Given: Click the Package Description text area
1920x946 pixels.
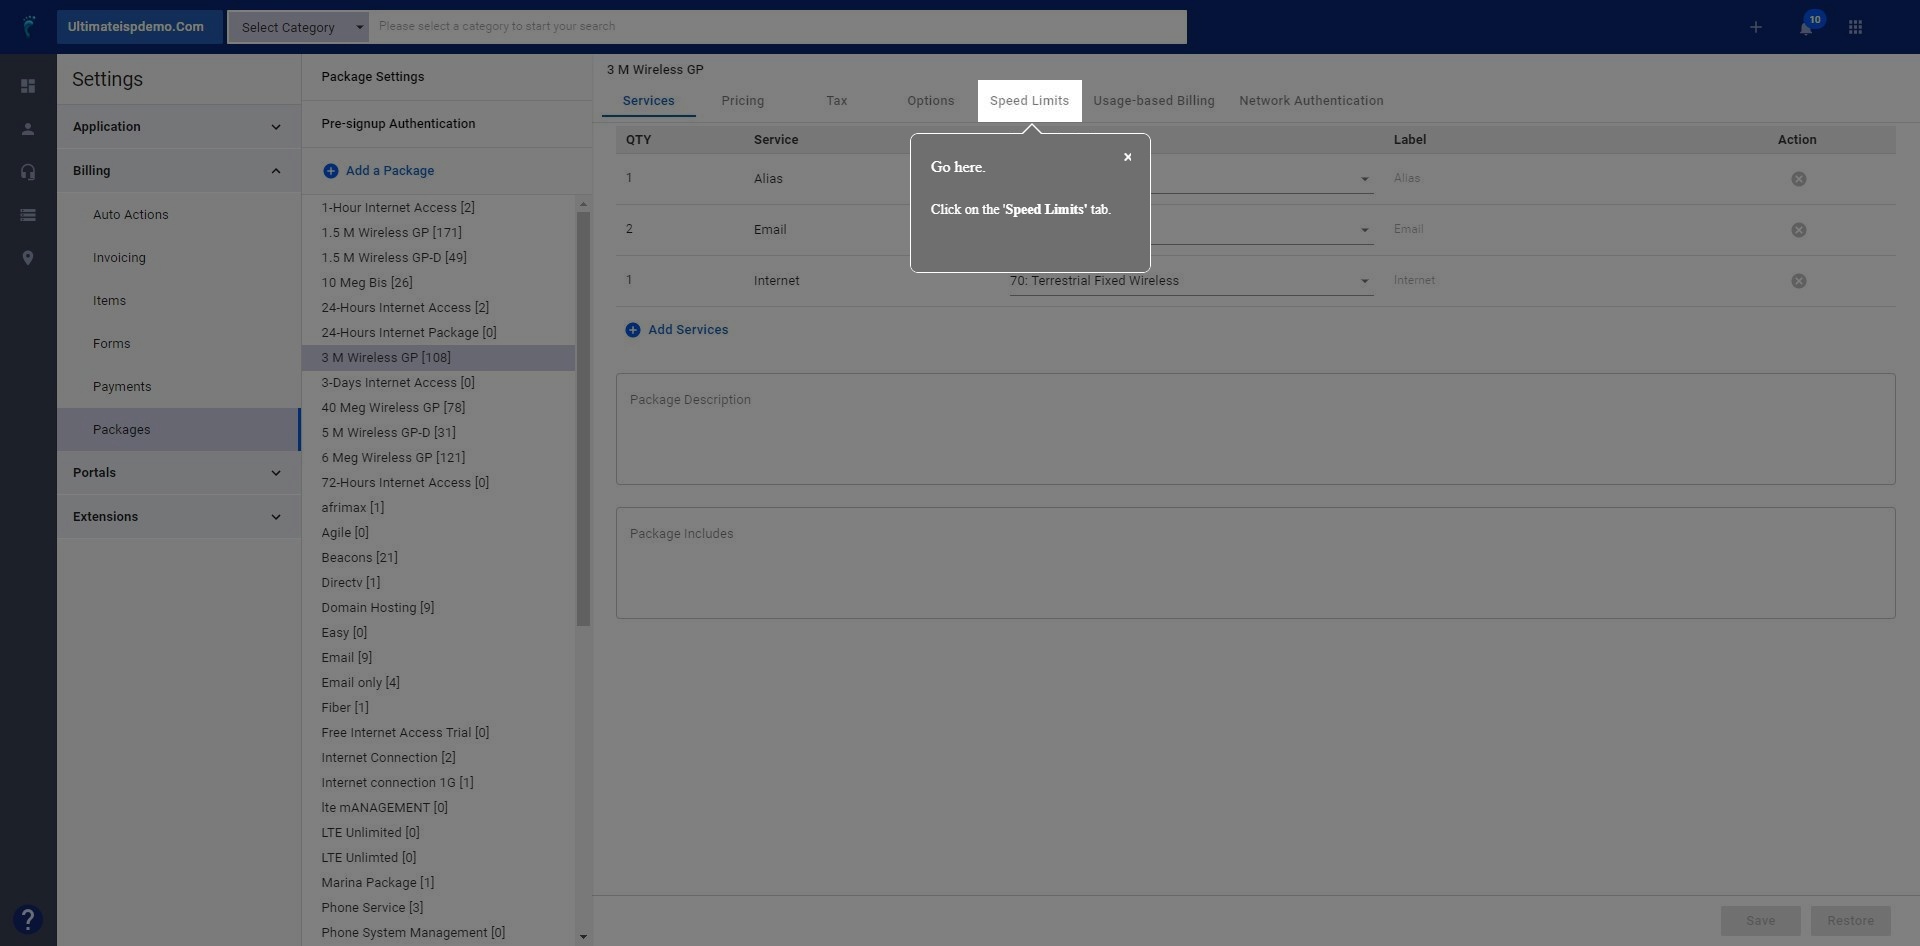Looking at the screenshot, I should (1255, 429).
